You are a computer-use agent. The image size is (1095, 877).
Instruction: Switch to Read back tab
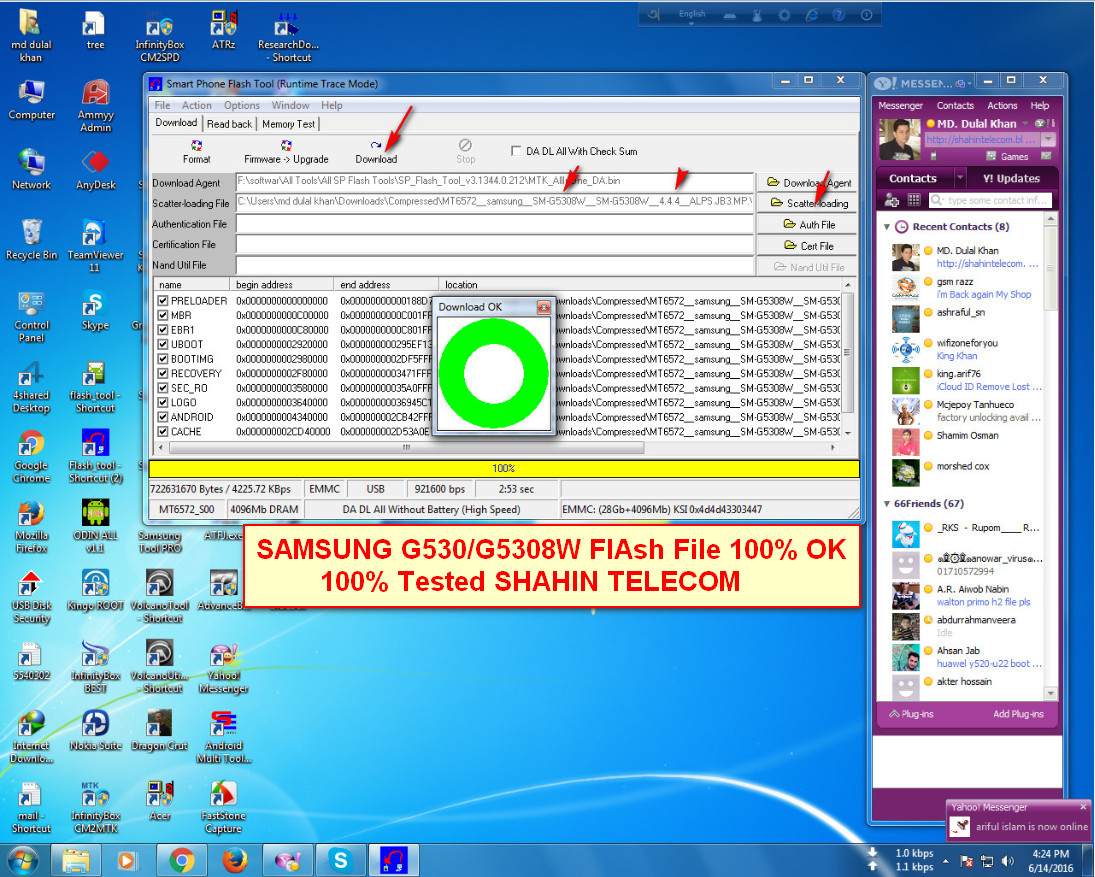point(229,124)
